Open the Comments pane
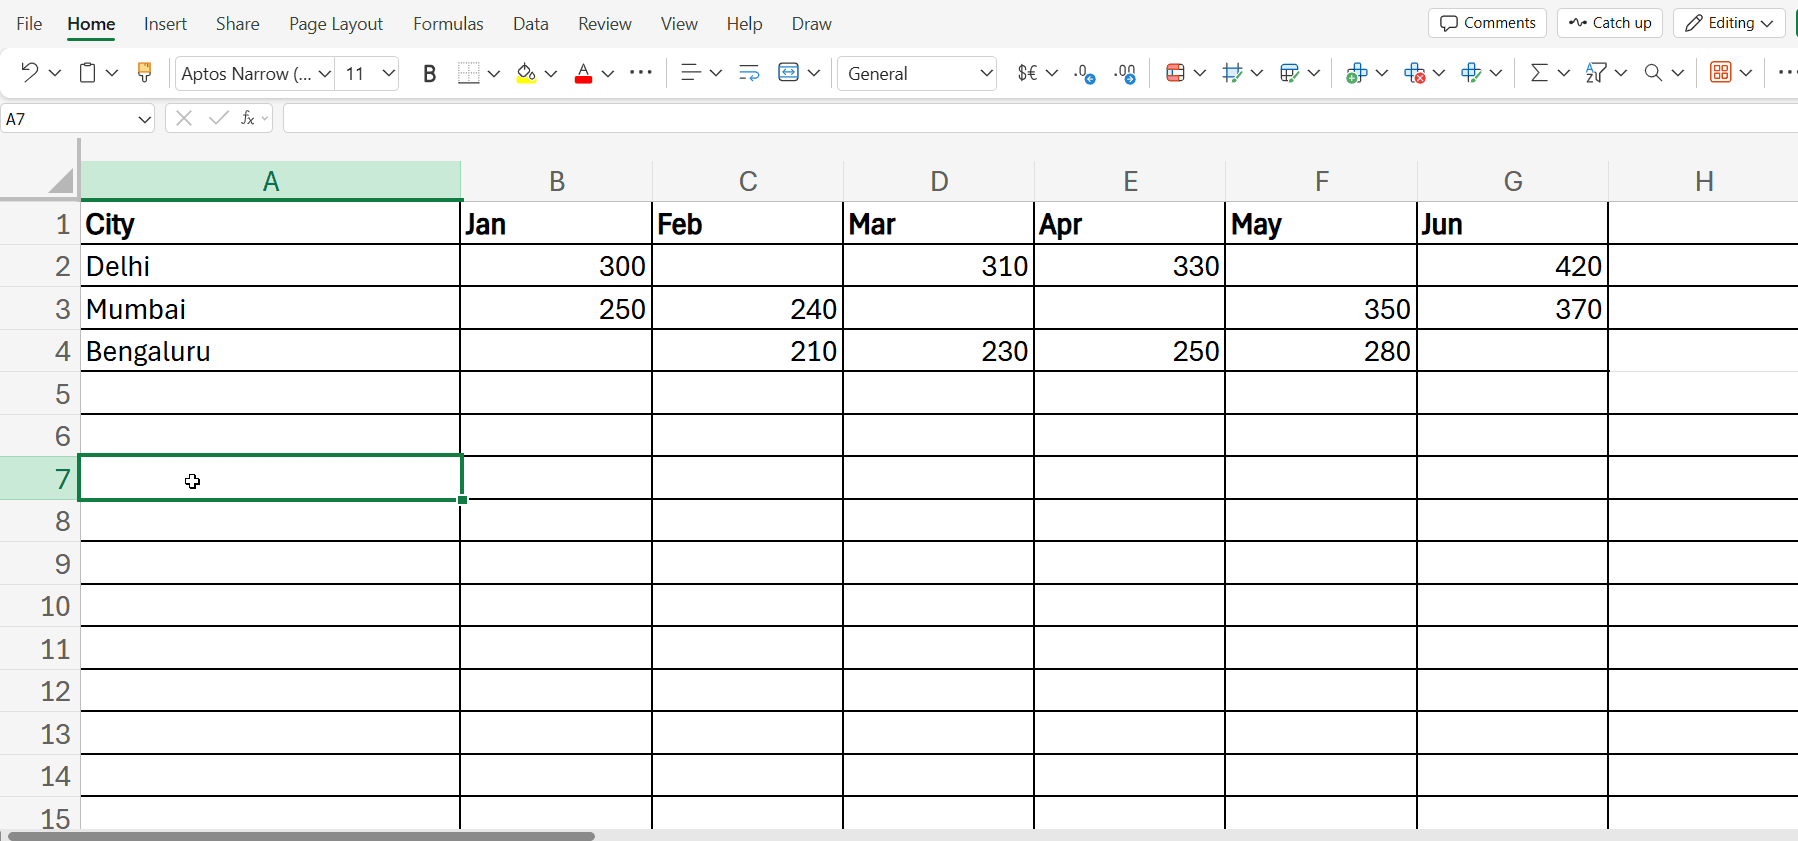The width and height of the screenshot is (1798, 841). (x=1487, y=23)
